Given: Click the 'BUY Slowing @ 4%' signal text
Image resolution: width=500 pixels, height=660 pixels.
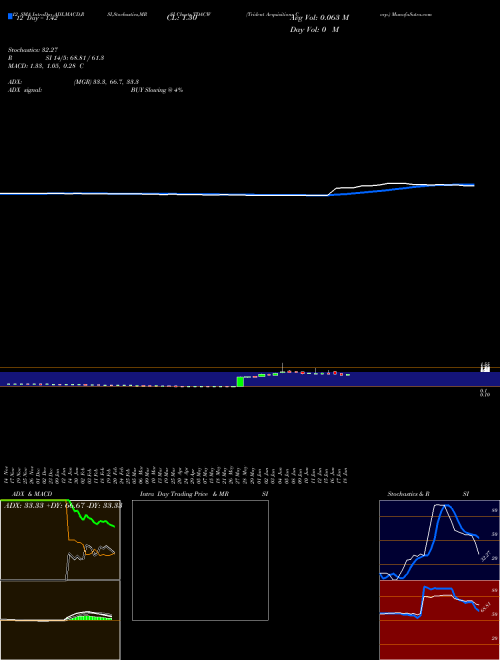Looking at the screenshot, I should click(x=157, y=90).
